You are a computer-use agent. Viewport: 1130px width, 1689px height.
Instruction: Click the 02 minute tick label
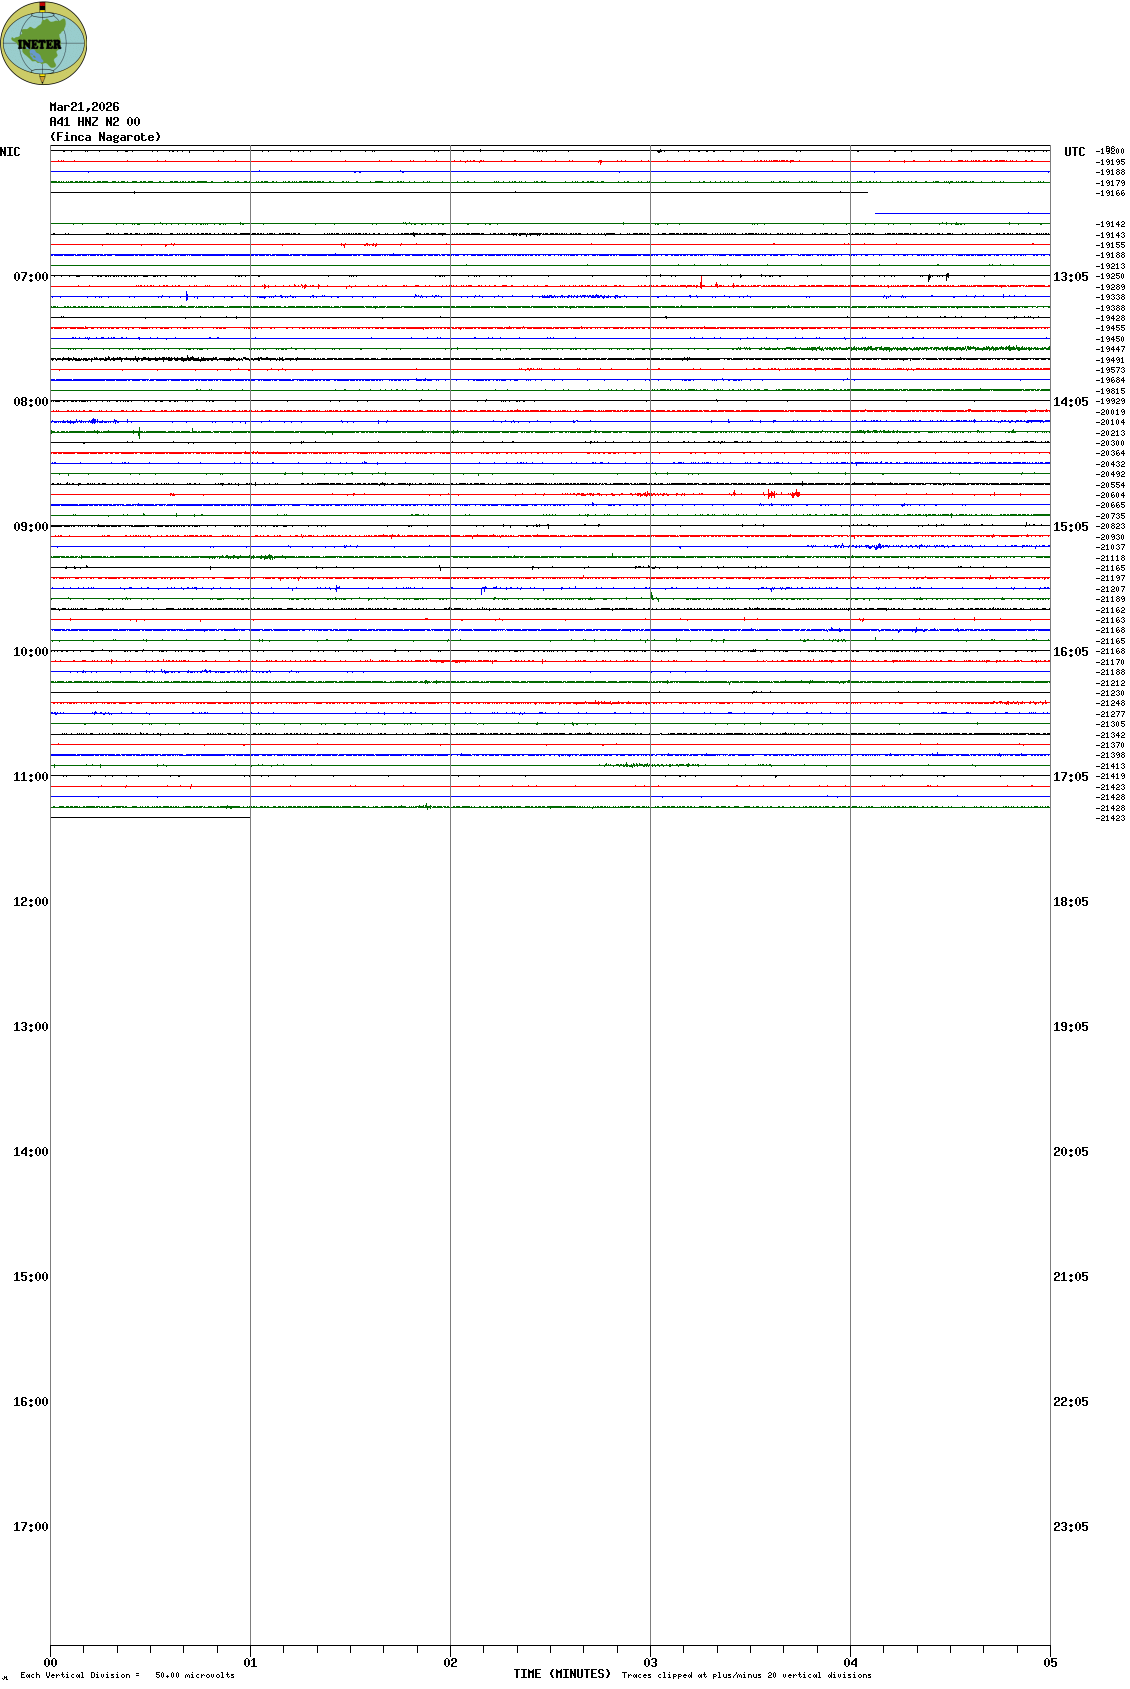pos(450,1663)
